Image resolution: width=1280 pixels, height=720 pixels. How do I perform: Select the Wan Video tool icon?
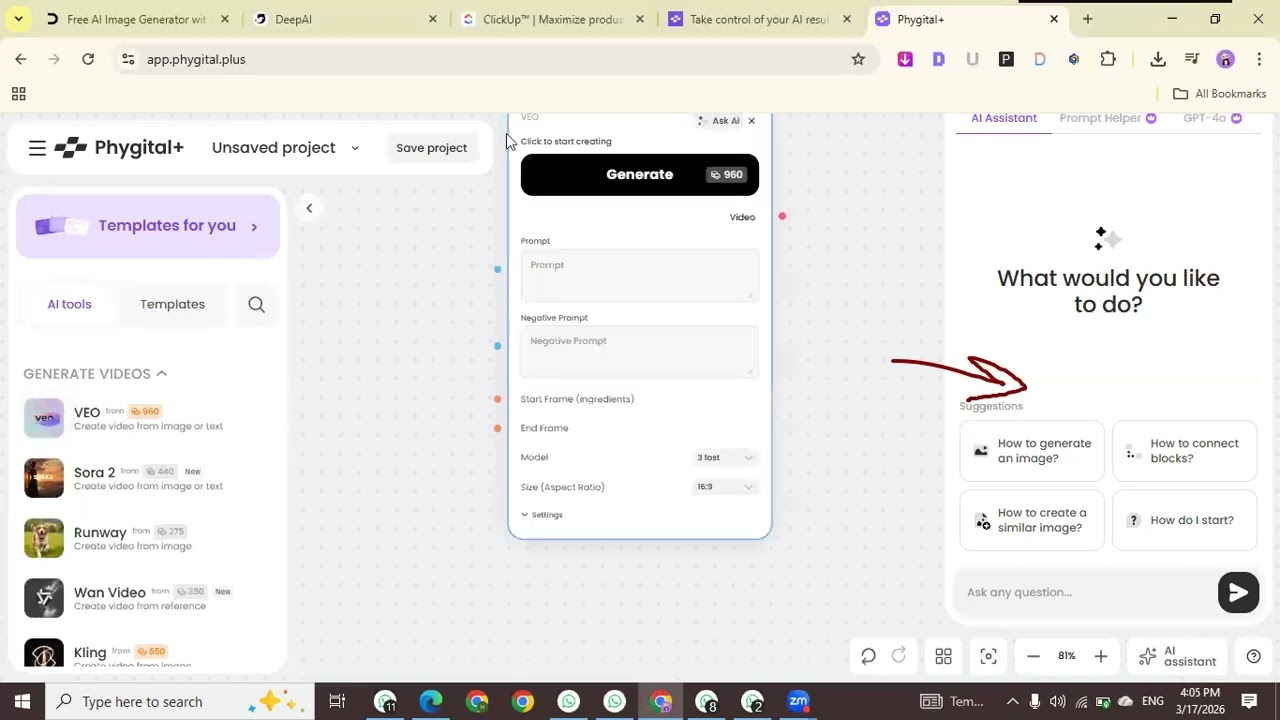44,598
